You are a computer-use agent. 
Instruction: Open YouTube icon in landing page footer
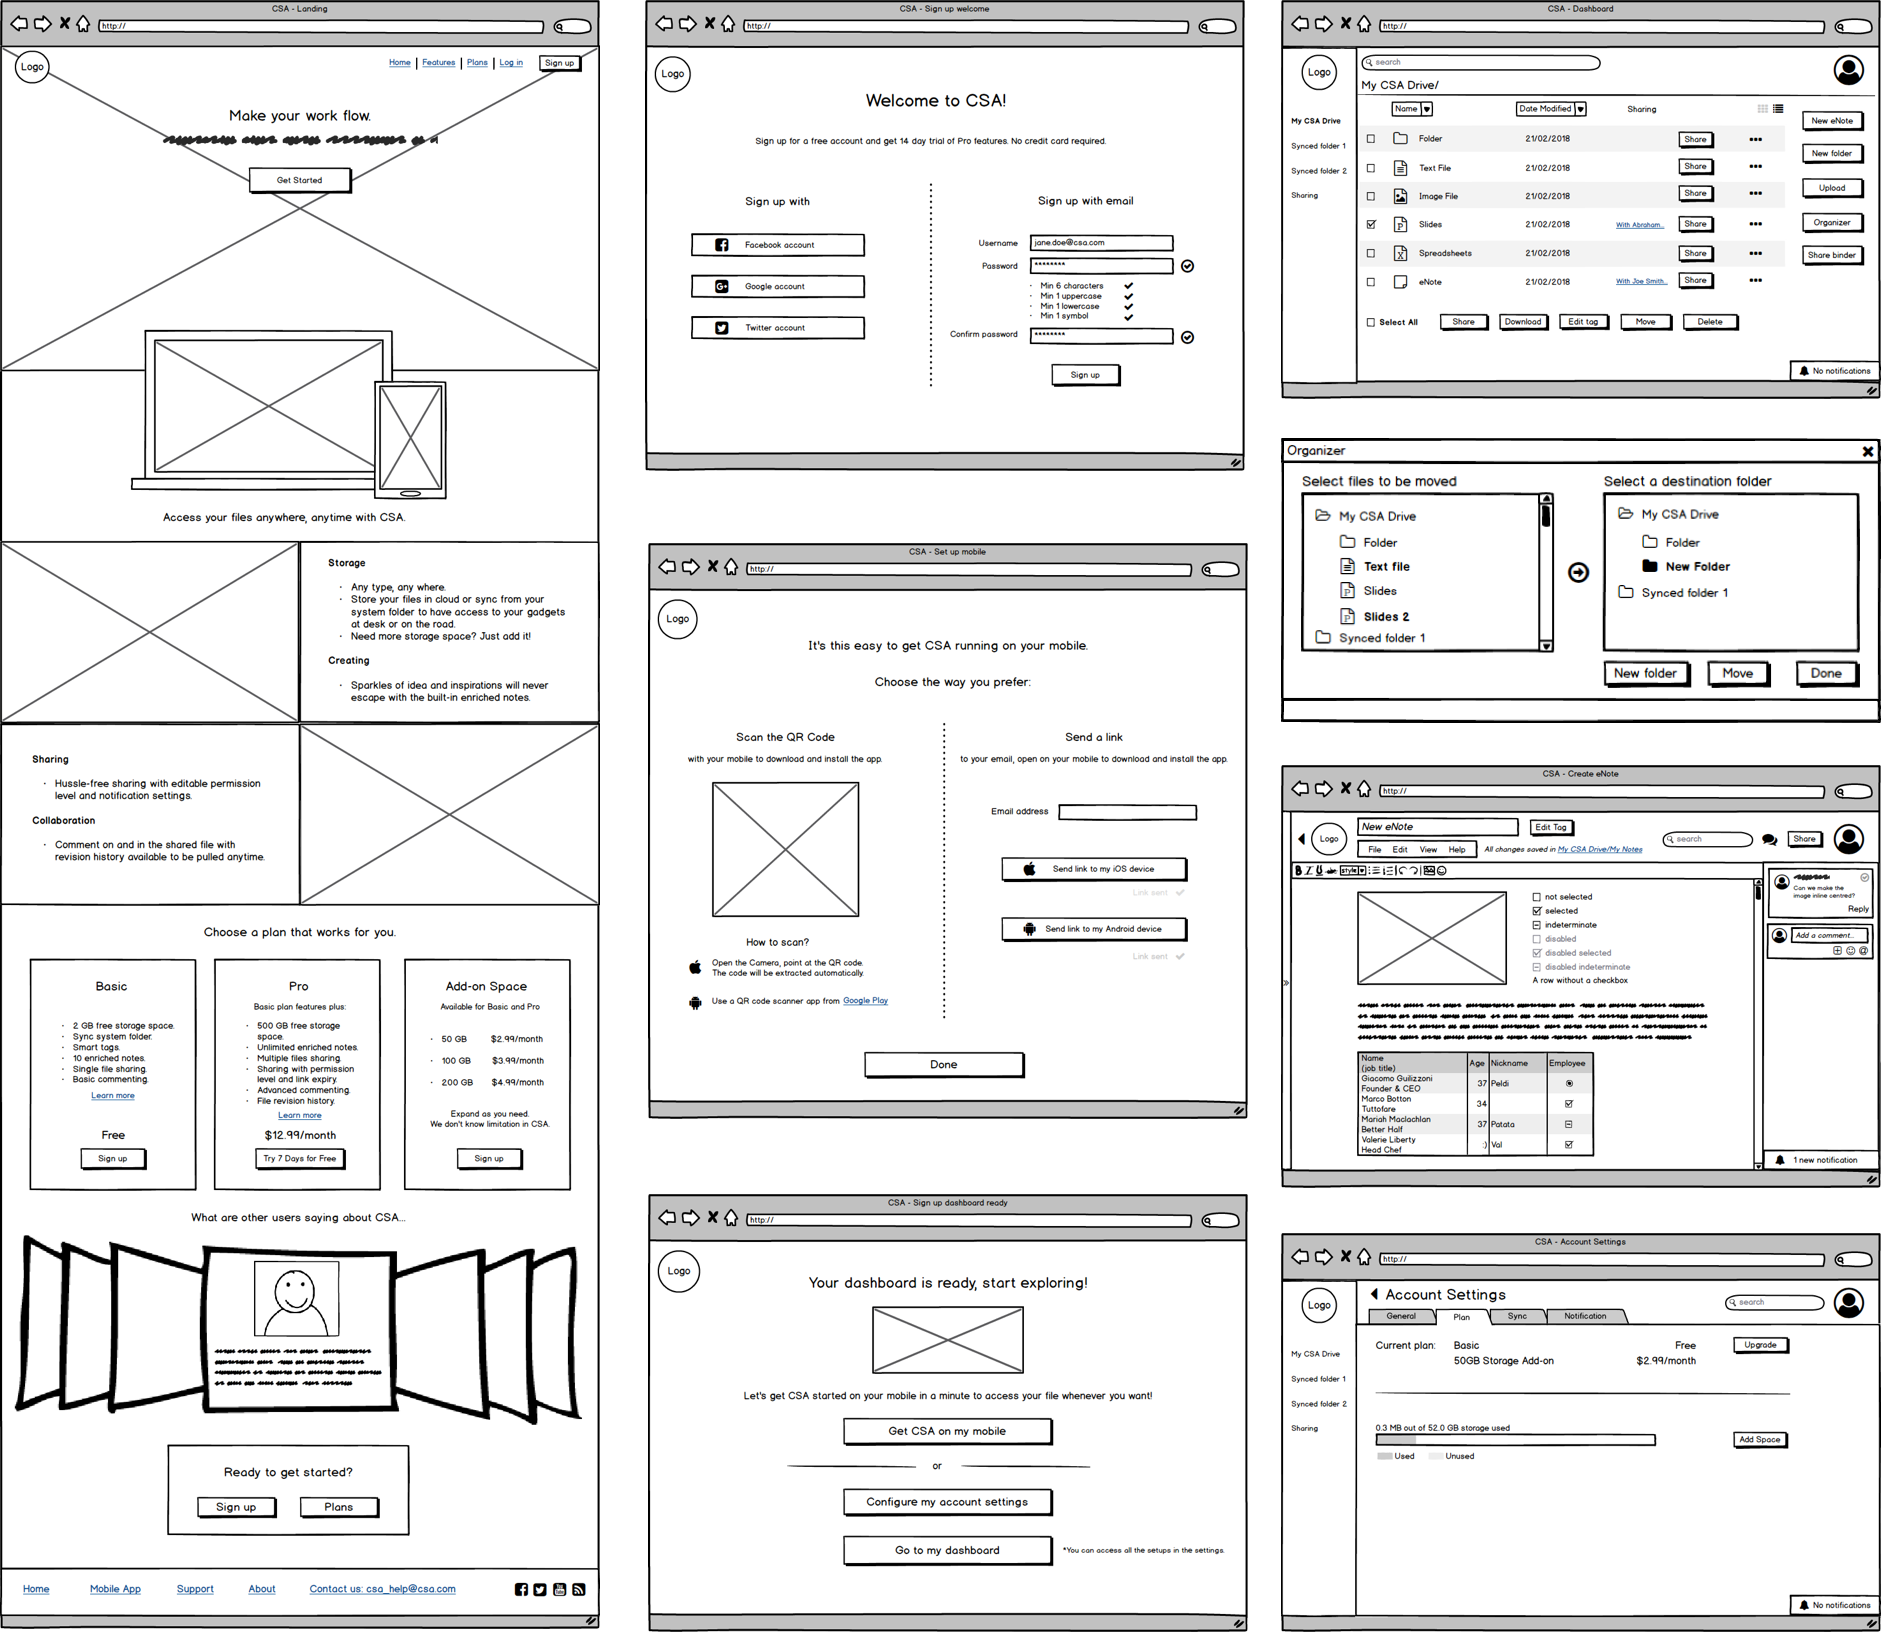coord(559,1589)
